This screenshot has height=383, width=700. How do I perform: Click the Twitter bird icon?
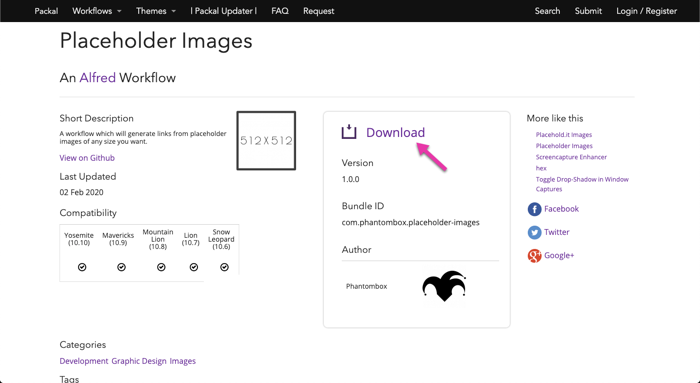tap(534, 232)
